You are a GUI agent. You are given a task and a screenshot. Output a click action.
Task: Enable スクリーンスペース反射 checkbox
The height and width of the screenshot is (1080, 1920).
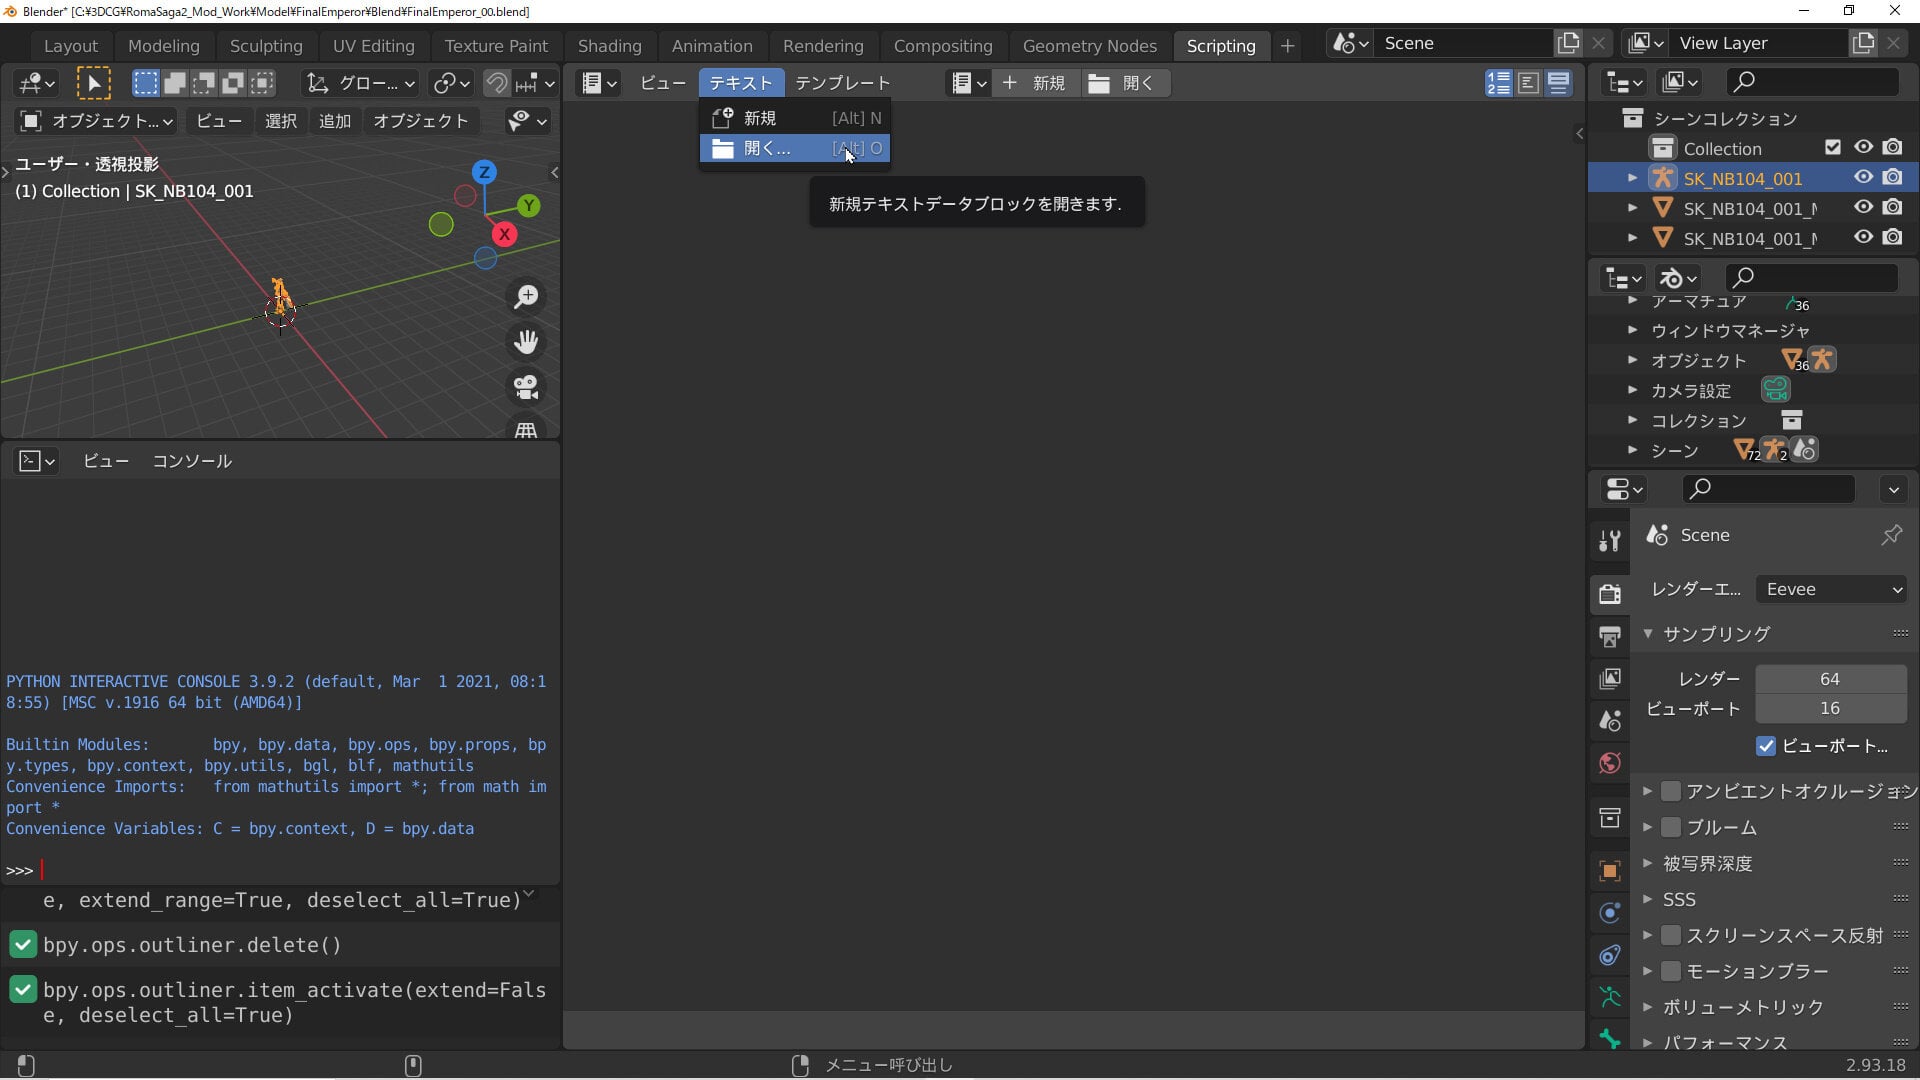tap(1670, 935)
